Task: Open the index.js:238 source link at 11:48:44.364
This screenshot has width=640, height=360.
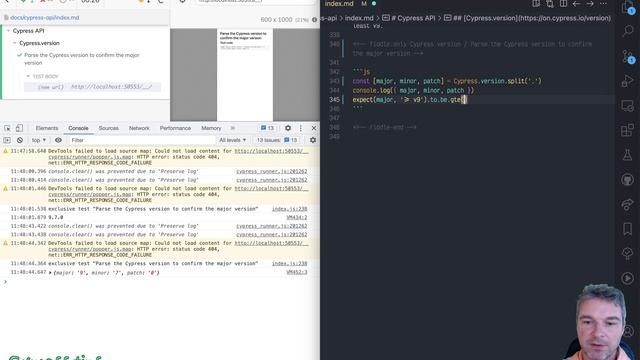Action: pyautogui.click(x=289, y=264)
